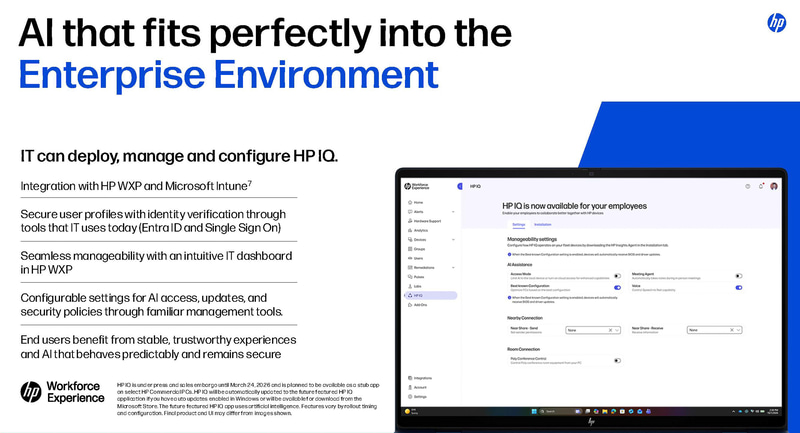Open Integrations in the sidebar
Viewport: 800px width, 433px height.
tap(420, 378)
